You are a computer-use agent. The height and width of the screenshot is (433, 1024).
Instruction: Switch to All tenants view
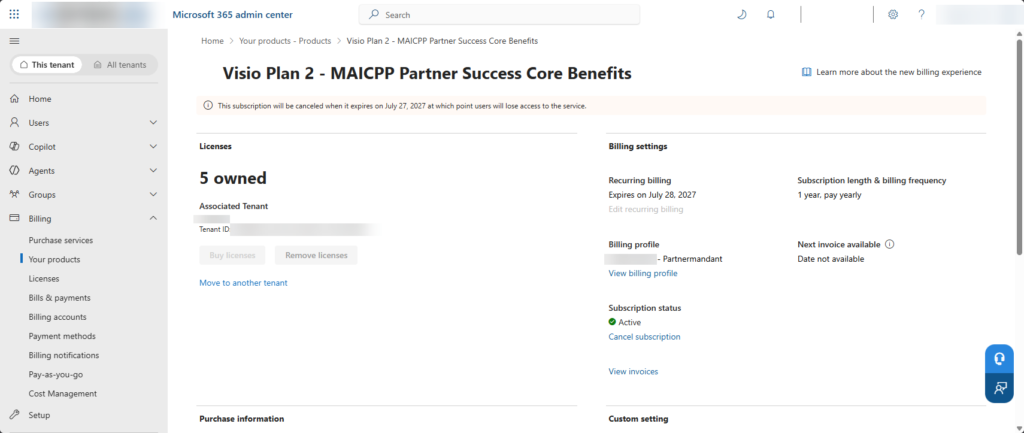click(x=120, y=65)
